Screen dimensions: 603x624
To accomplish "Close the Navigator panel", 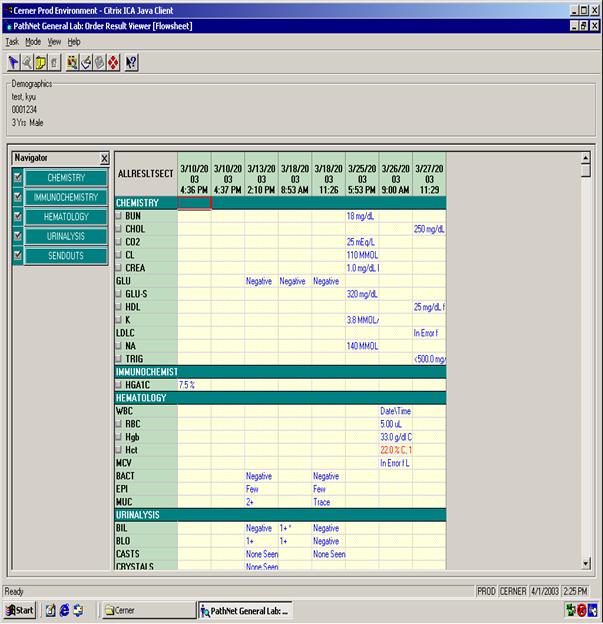I will coord(104,158).
